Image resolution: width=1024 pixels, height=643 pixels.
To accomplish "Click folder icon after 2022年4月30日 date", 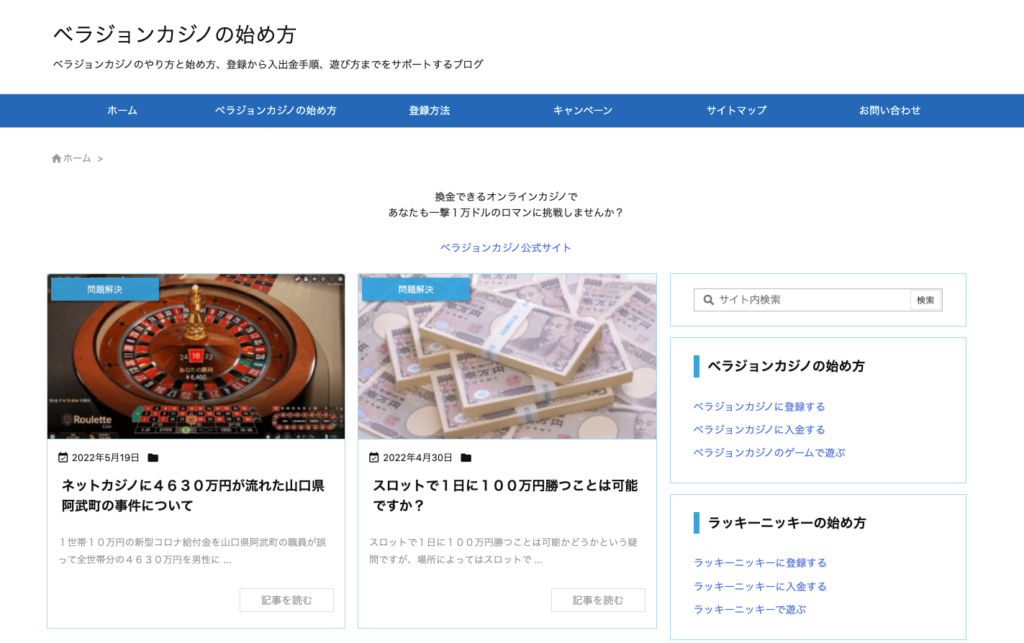I will (466, 458).
